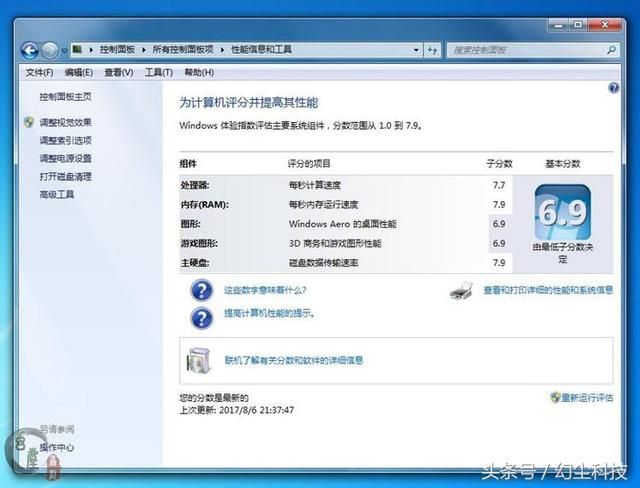The width and height of the screenshot is (640, 488).
Task: Close the Control Panel window
Action: coord(605,25)
